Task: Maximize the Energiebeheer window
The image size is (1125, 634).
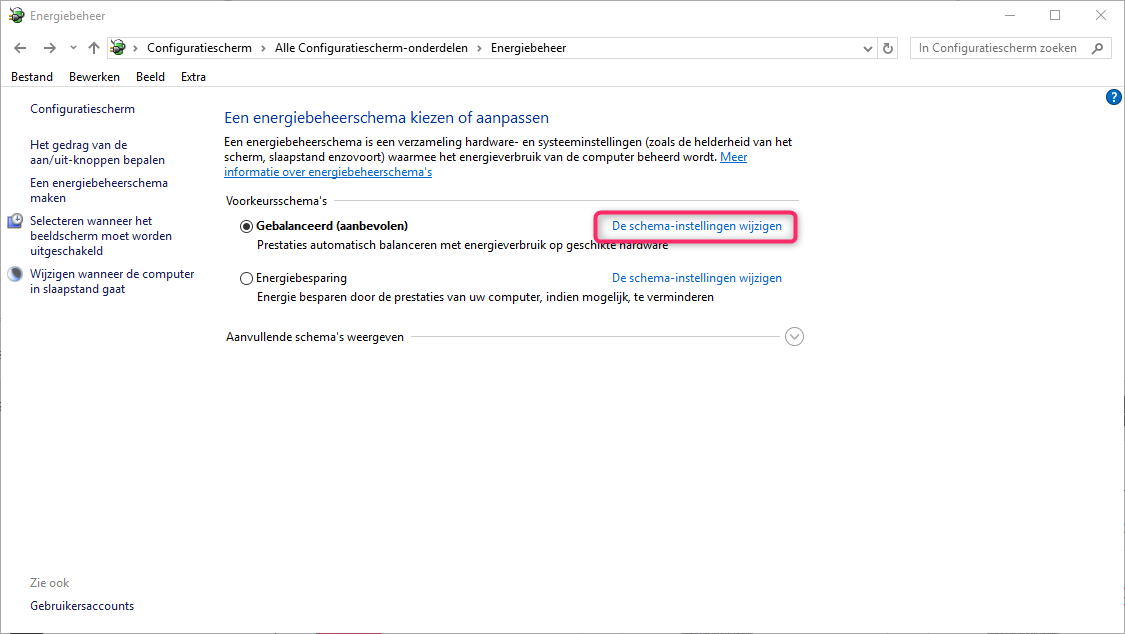Action: click(x=1055, y=15)
